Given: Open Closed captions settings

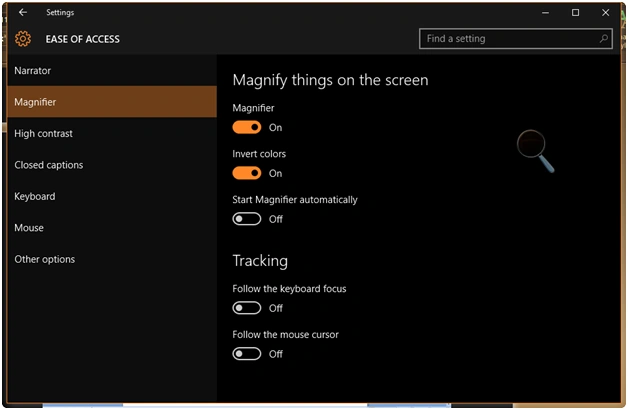Looking at the screenshot, I should [112, 165].
